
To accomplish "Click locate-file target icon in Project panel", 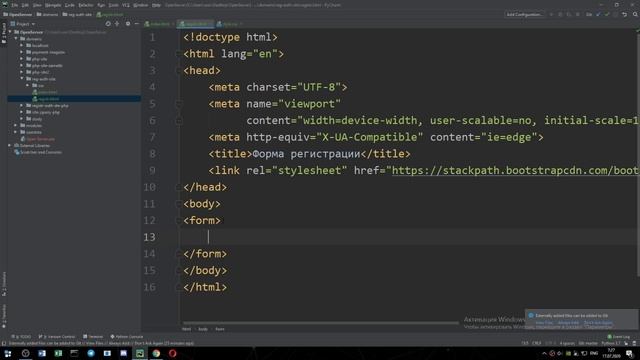I will pos(108,24).
